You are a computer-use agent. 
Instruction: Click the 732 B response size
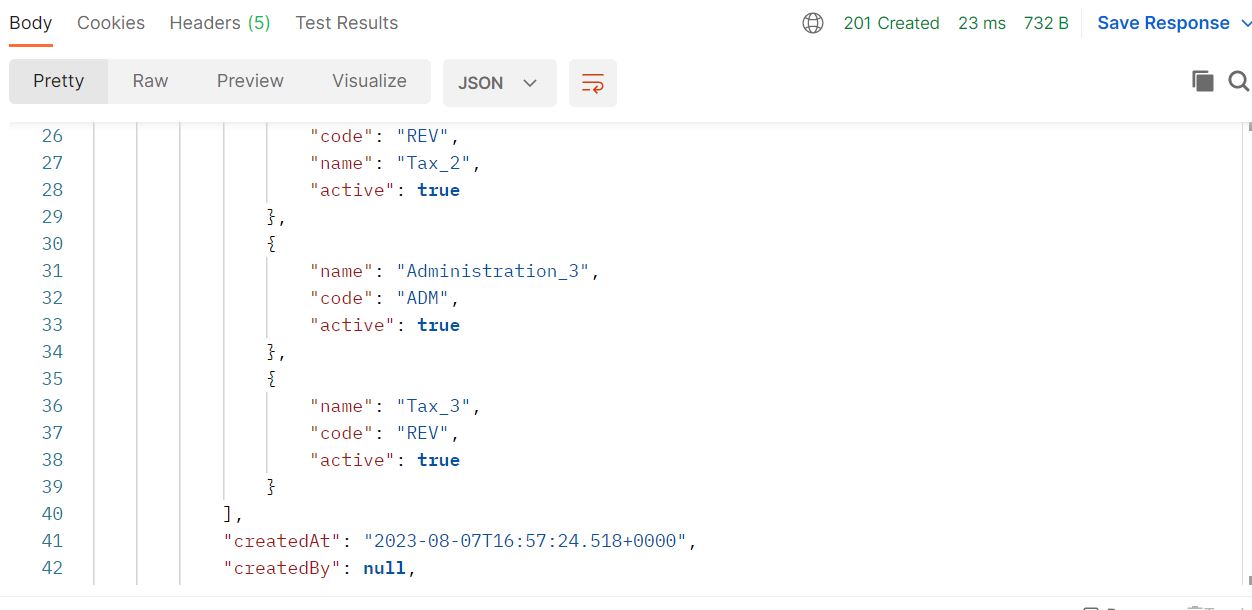tap(1046, 22)
